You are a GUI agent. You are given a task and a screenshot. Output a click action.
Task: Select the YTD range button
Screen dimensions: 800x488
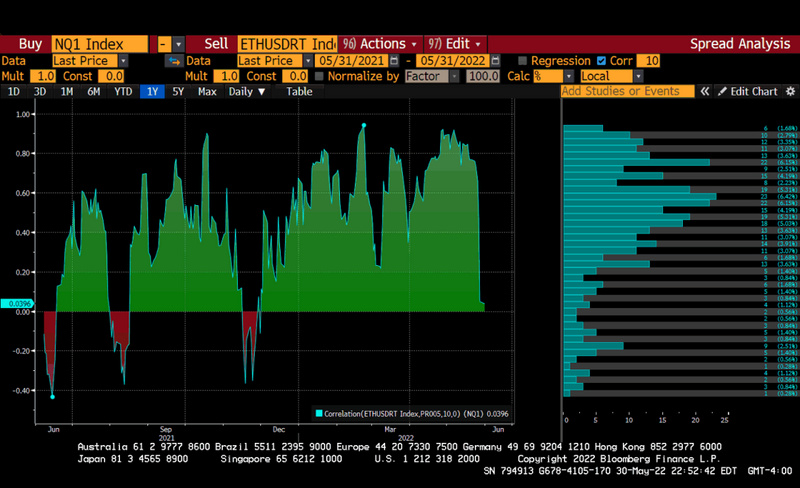[123, 91]
